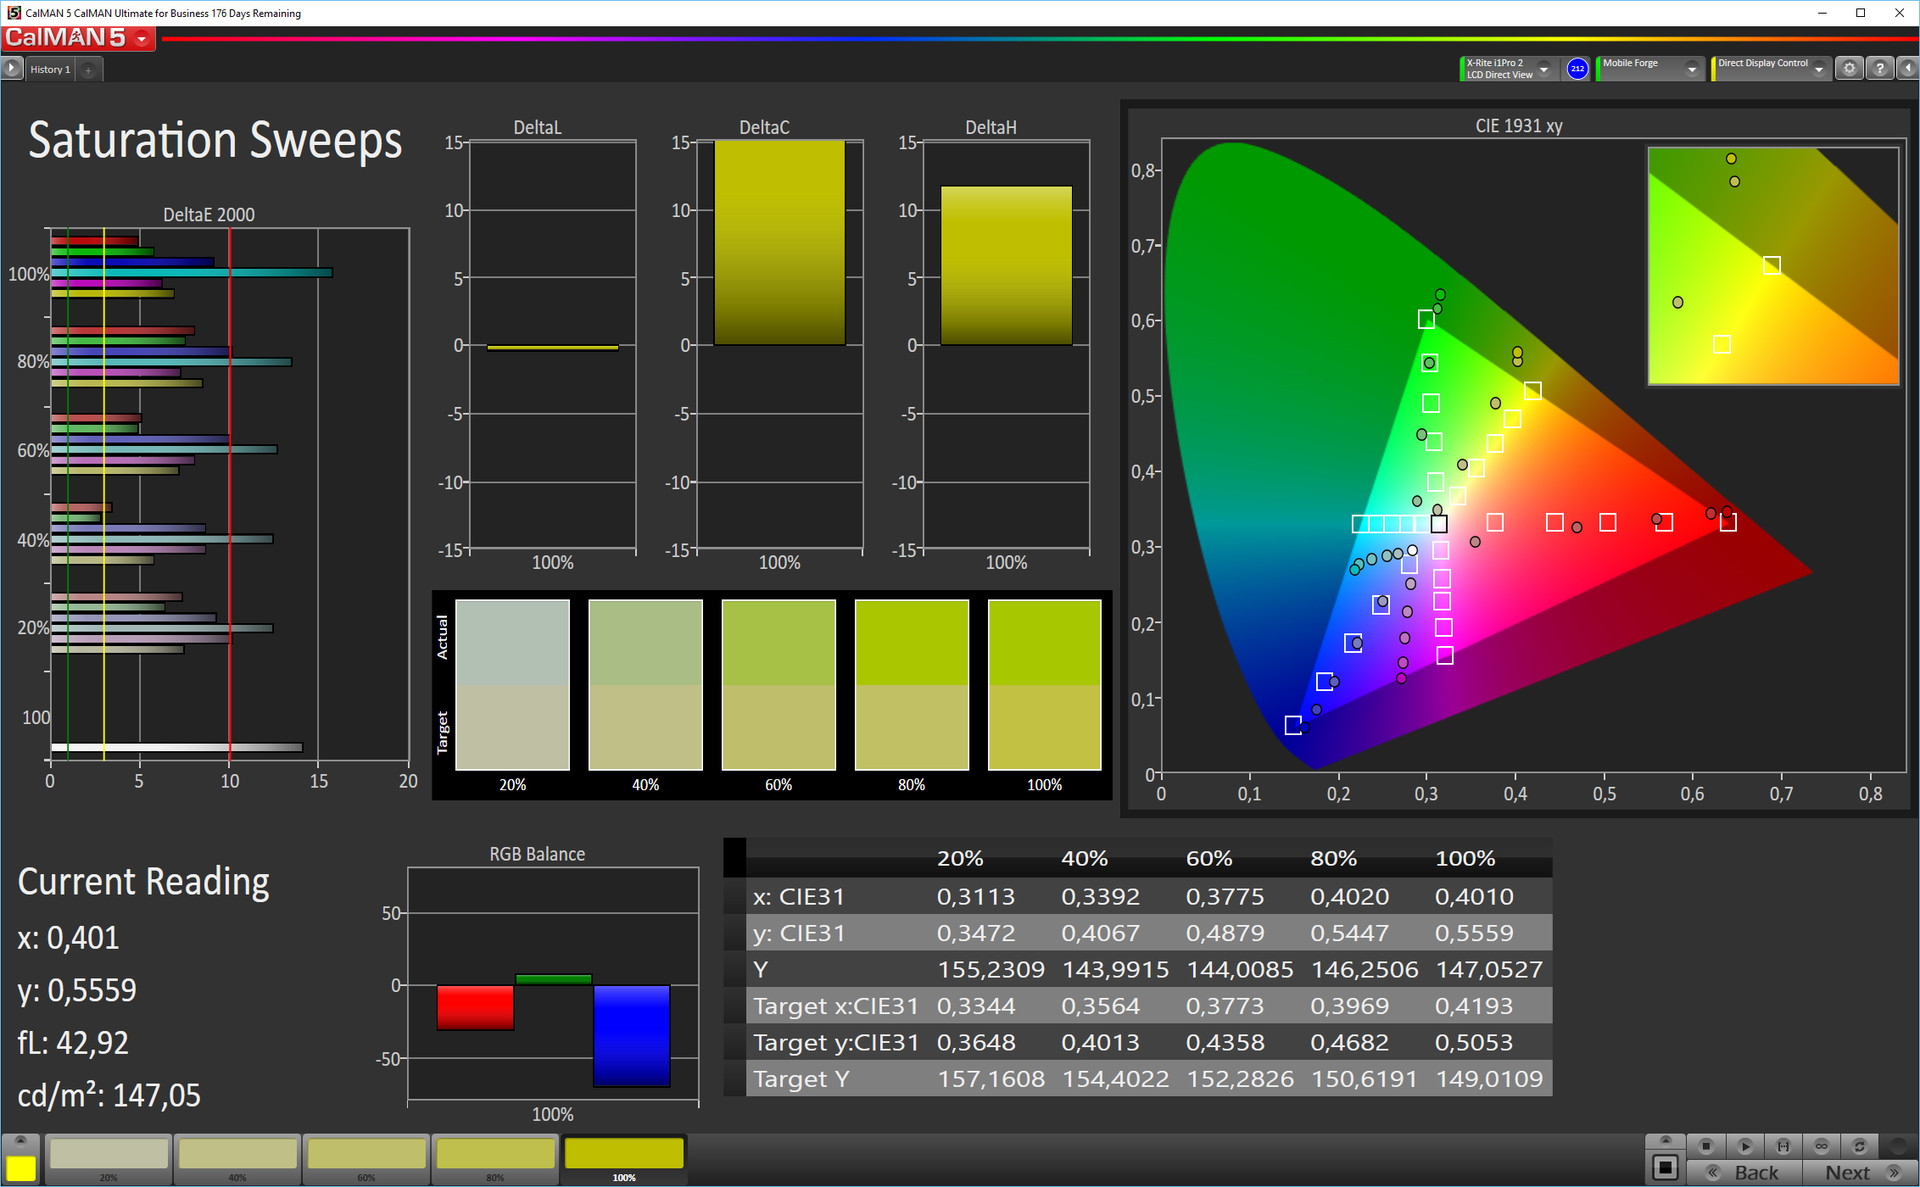Select the 100% yellow swatch in bottom strip
The height and width of the screenshot is (1187, 1920).
click(624, 1155)
